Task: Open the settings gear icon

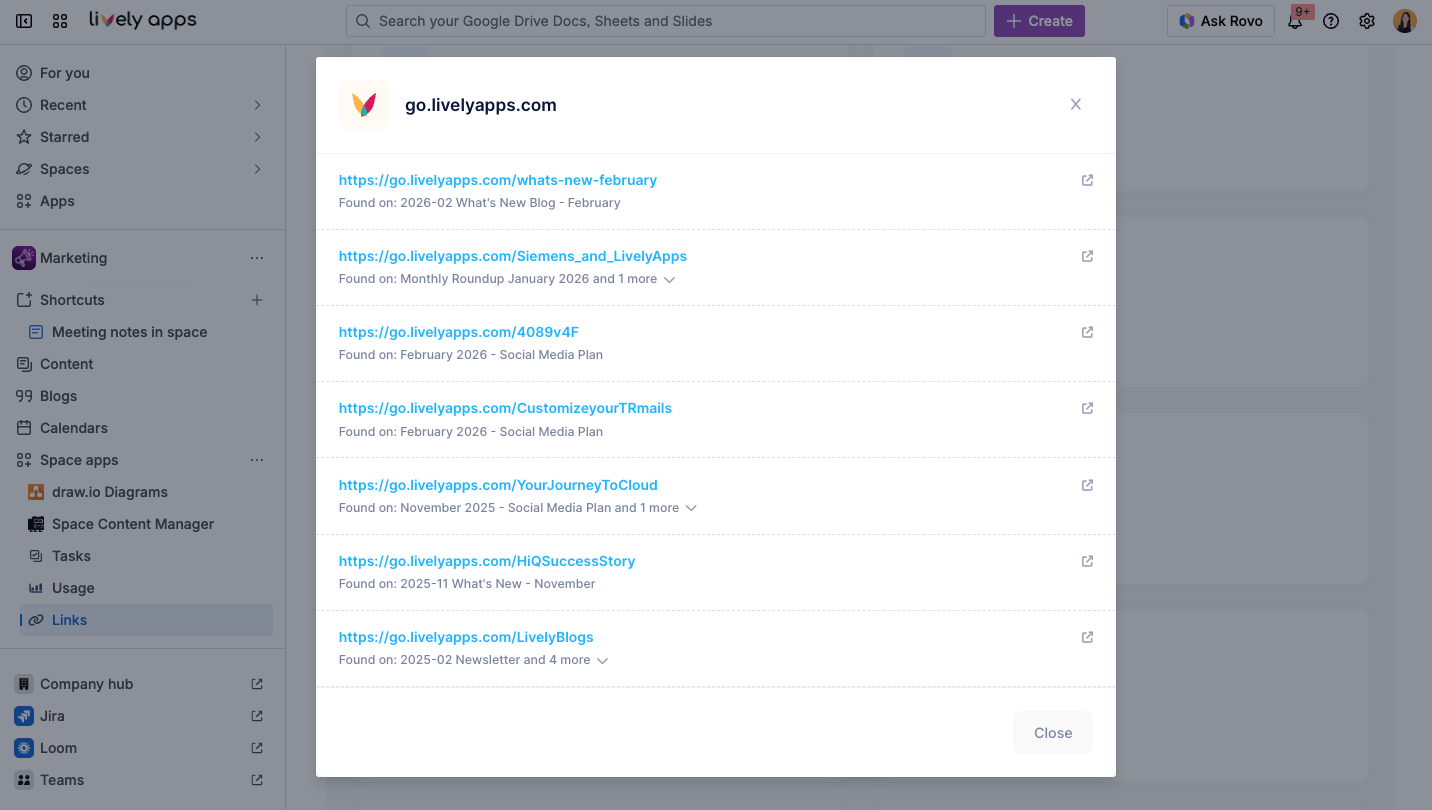Action: pos(1367,21)
